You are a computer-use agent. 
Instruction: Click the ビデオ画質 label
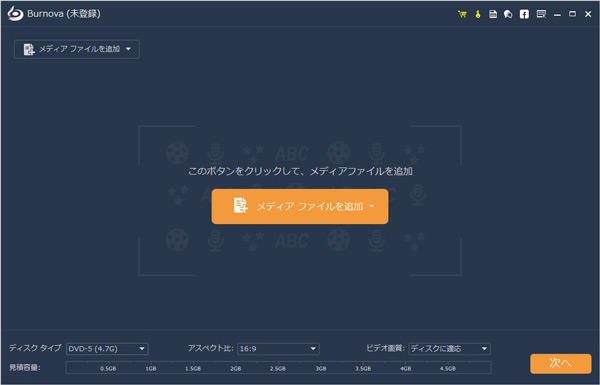tap(385, 348)
